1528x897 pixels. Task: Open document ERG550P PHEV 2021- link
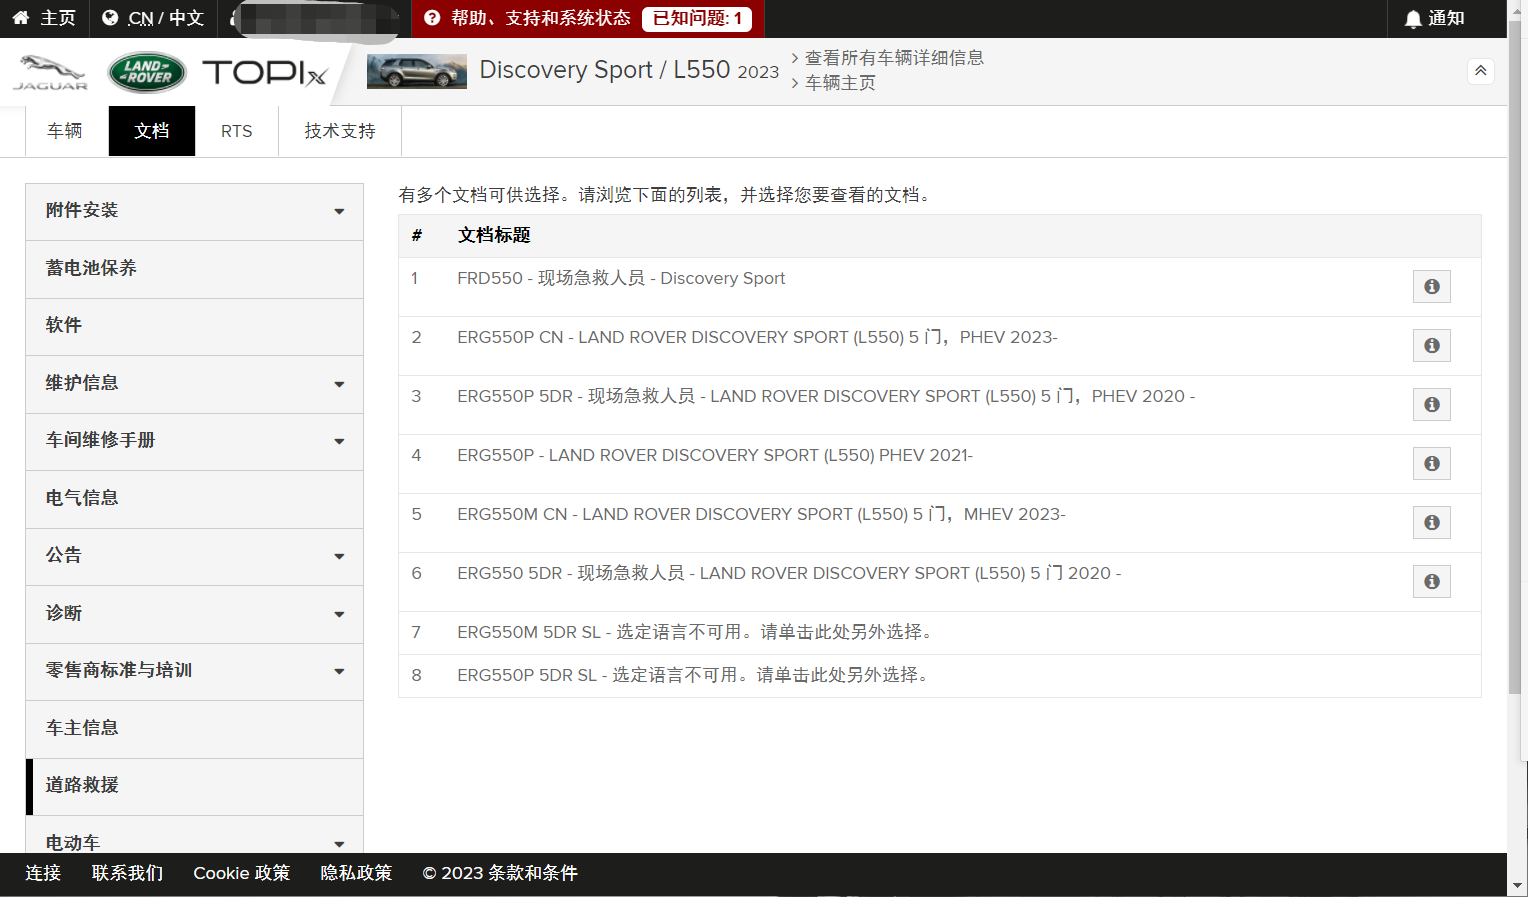[714, 455]
